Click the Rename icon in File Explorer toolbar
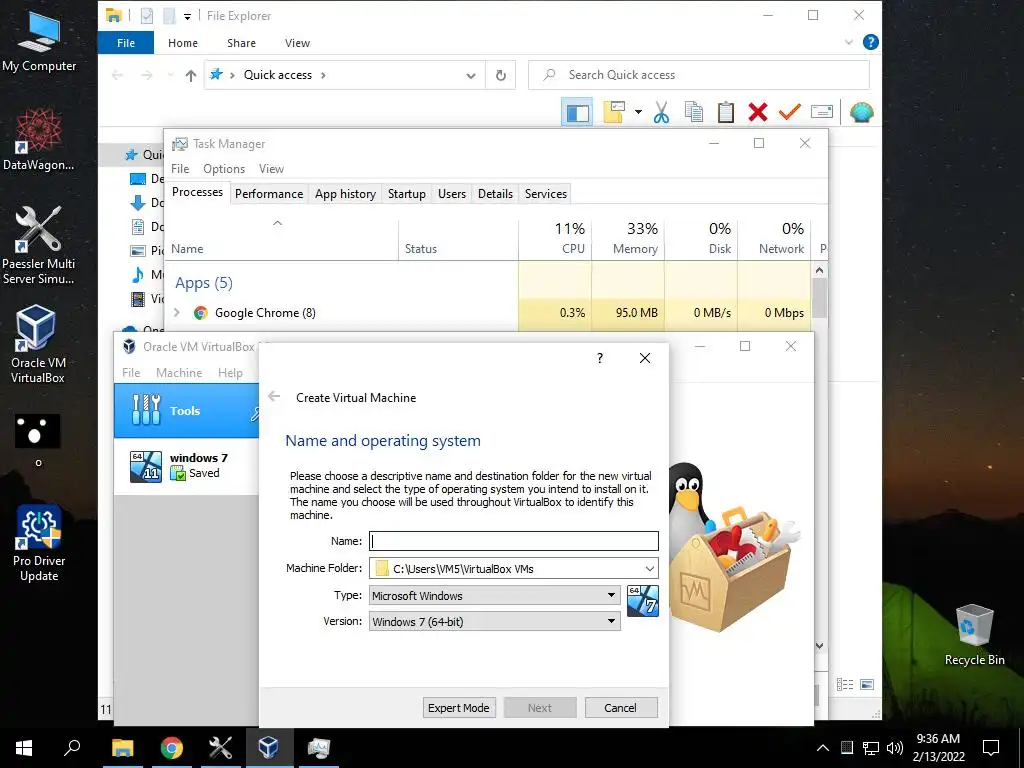This screenshot has width=1024, height=768. point(822,112)
